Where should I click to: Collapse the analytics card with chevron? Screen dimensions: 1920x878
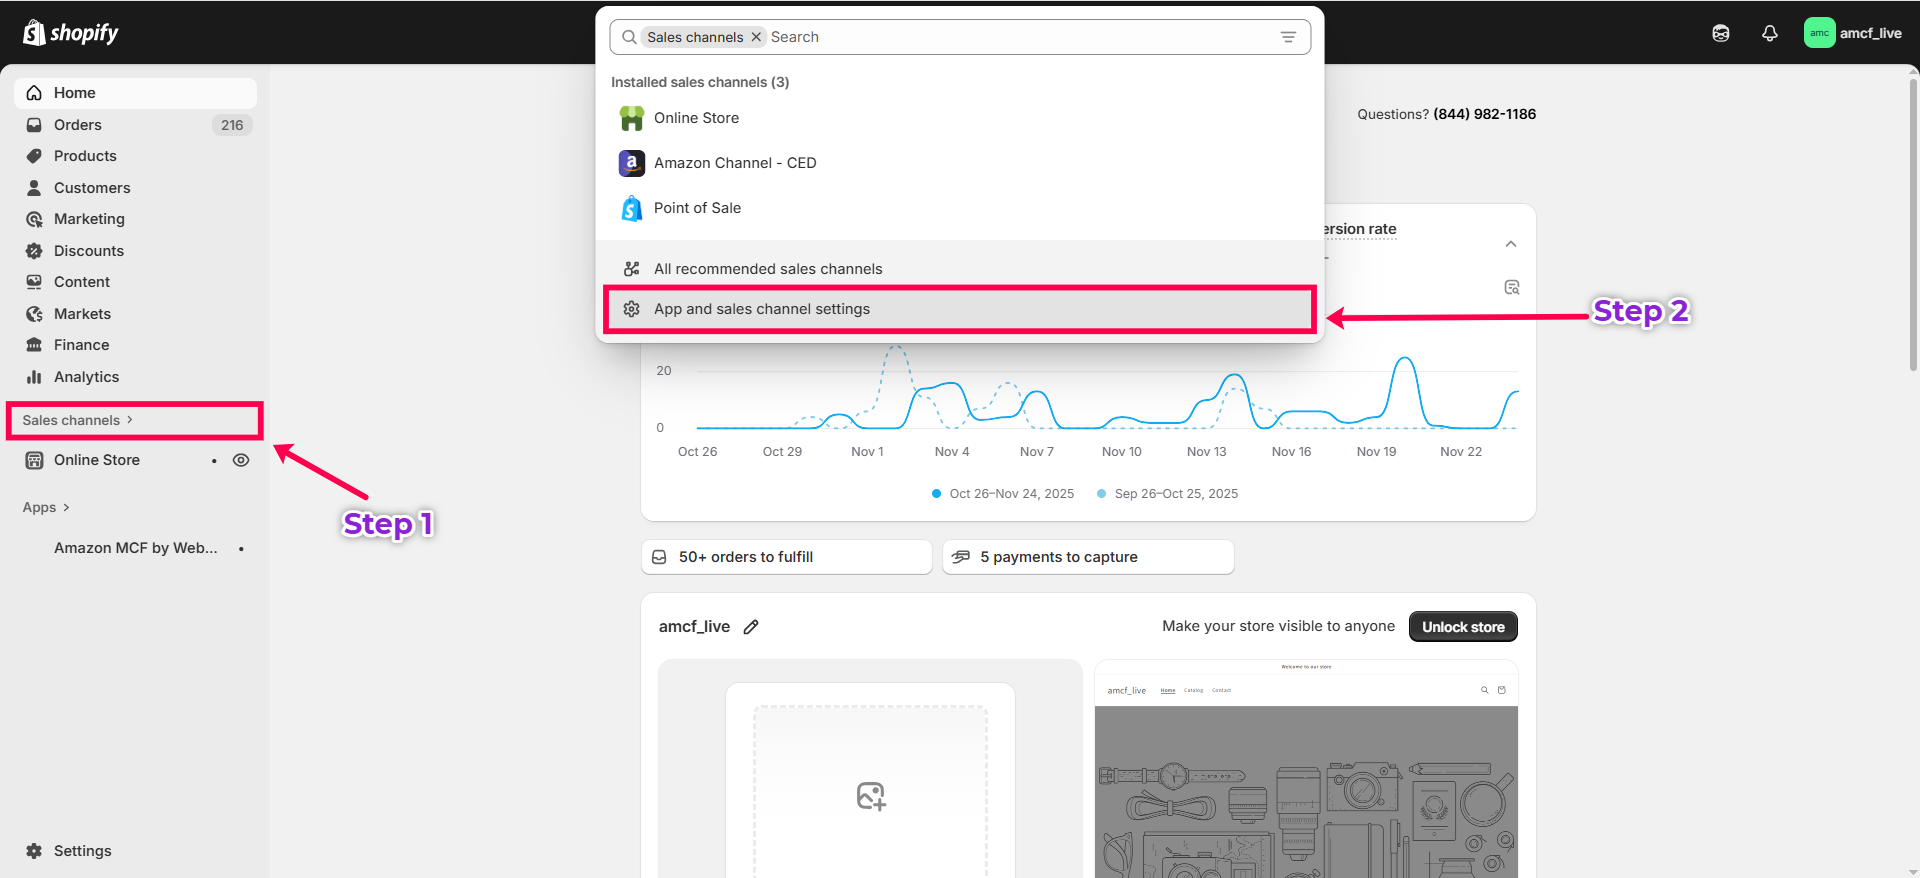pyautogui.click(x=1510, y=244)
